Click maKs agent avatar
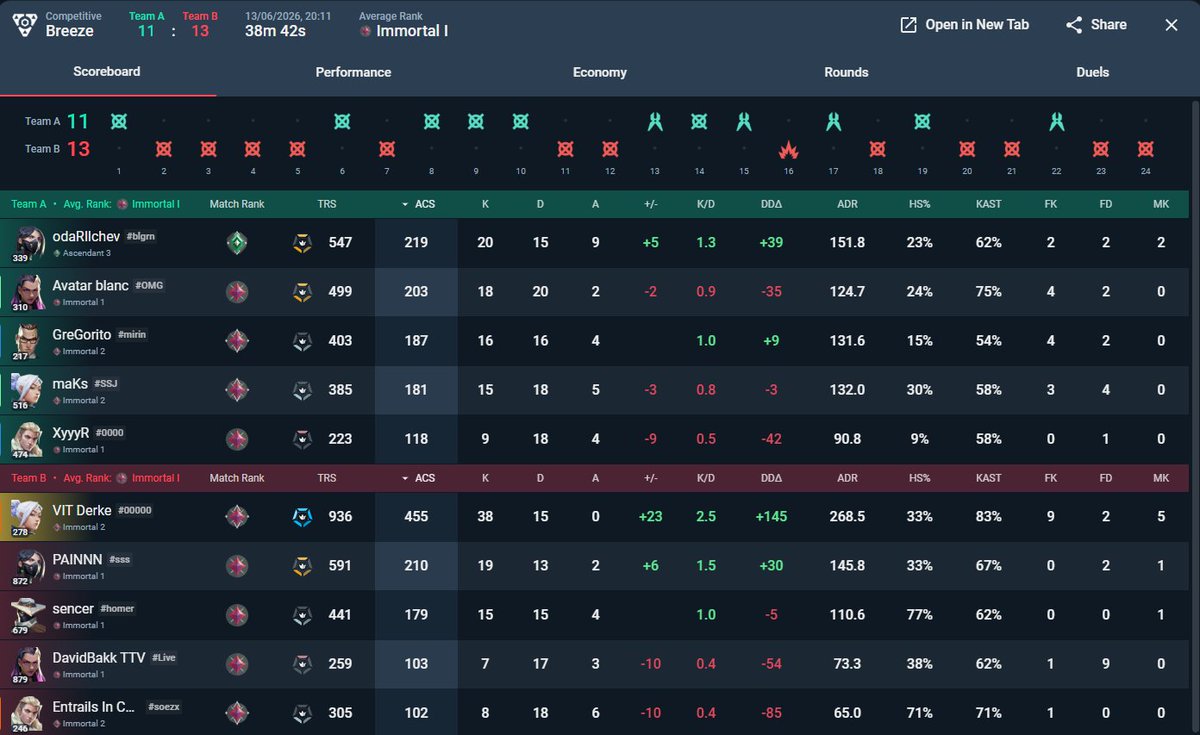 point(28,390)
